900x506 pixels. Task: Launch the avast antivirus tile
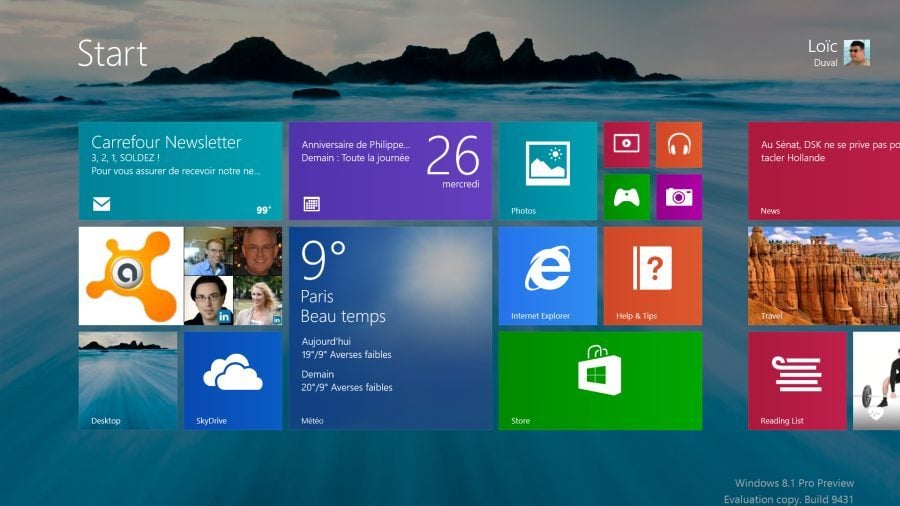tap(131, 275)
